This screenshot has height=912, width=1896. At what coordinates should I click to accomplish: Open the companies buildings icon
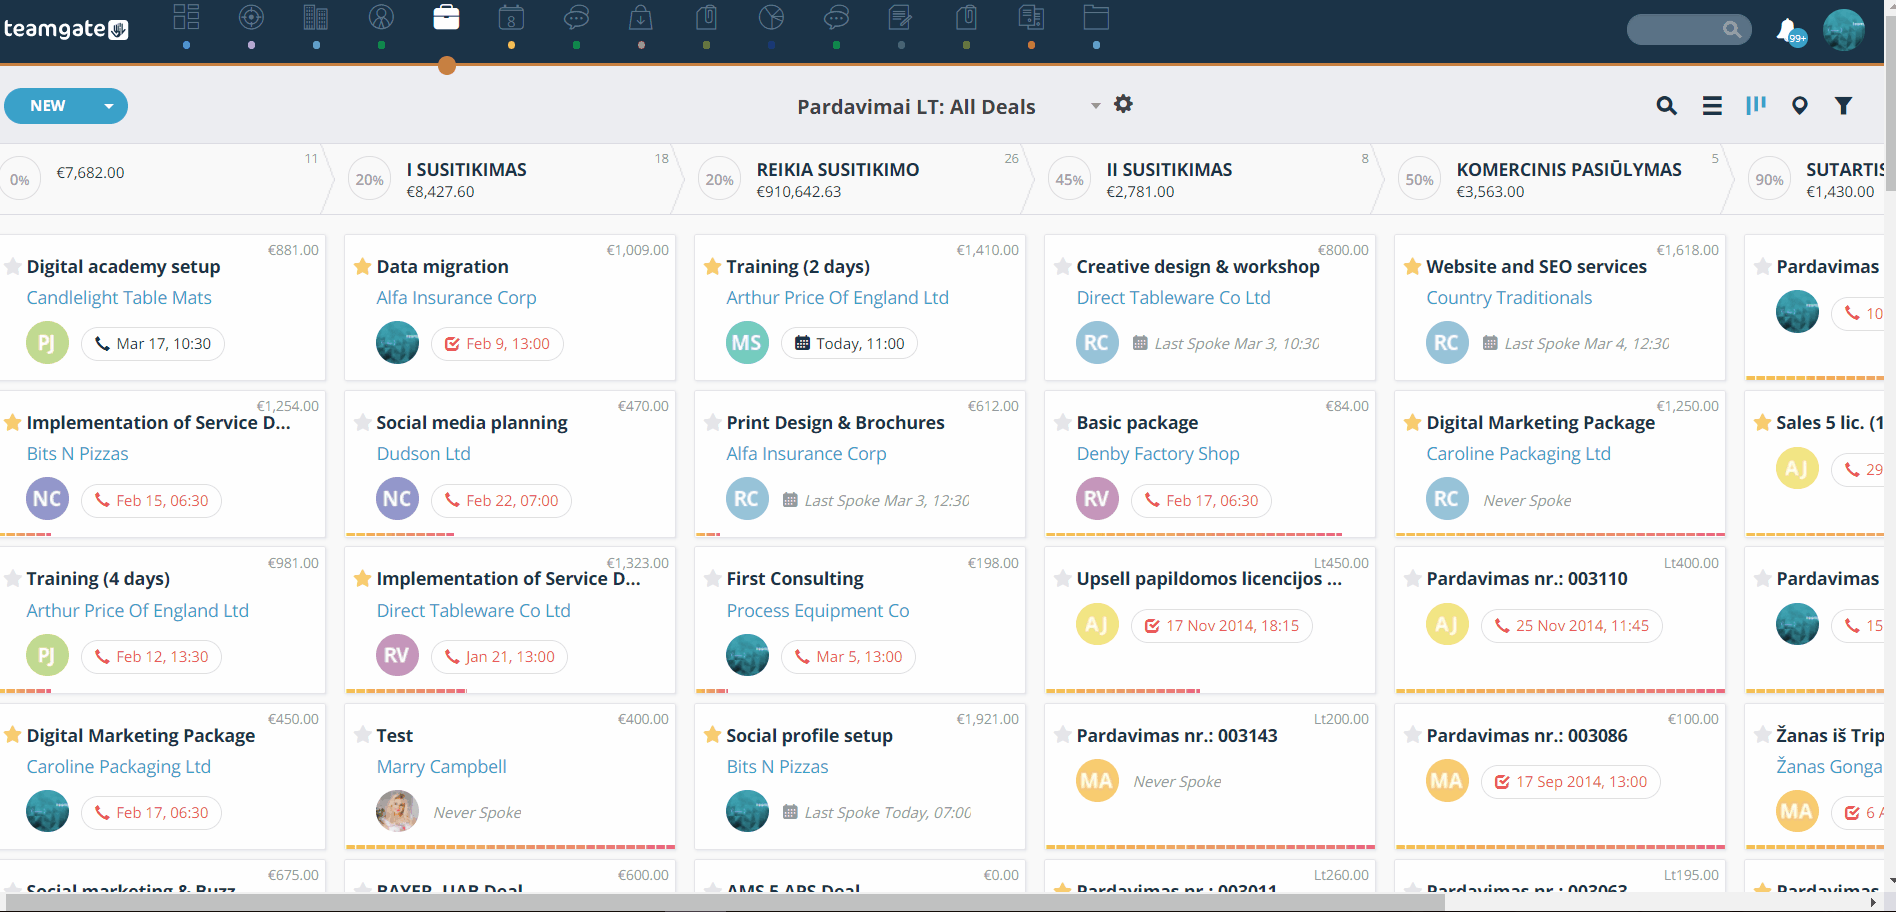pyautogui.click(x=316, y=17)
